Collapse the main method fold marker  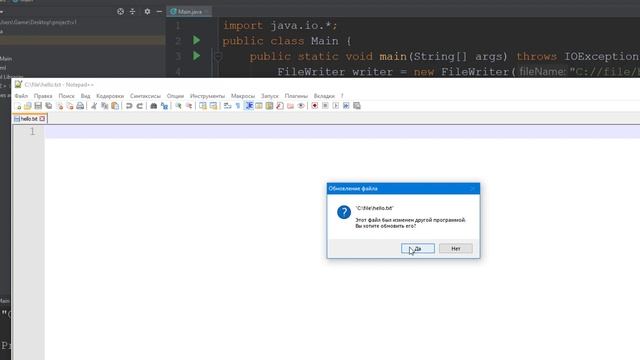[x=218, y=56]
